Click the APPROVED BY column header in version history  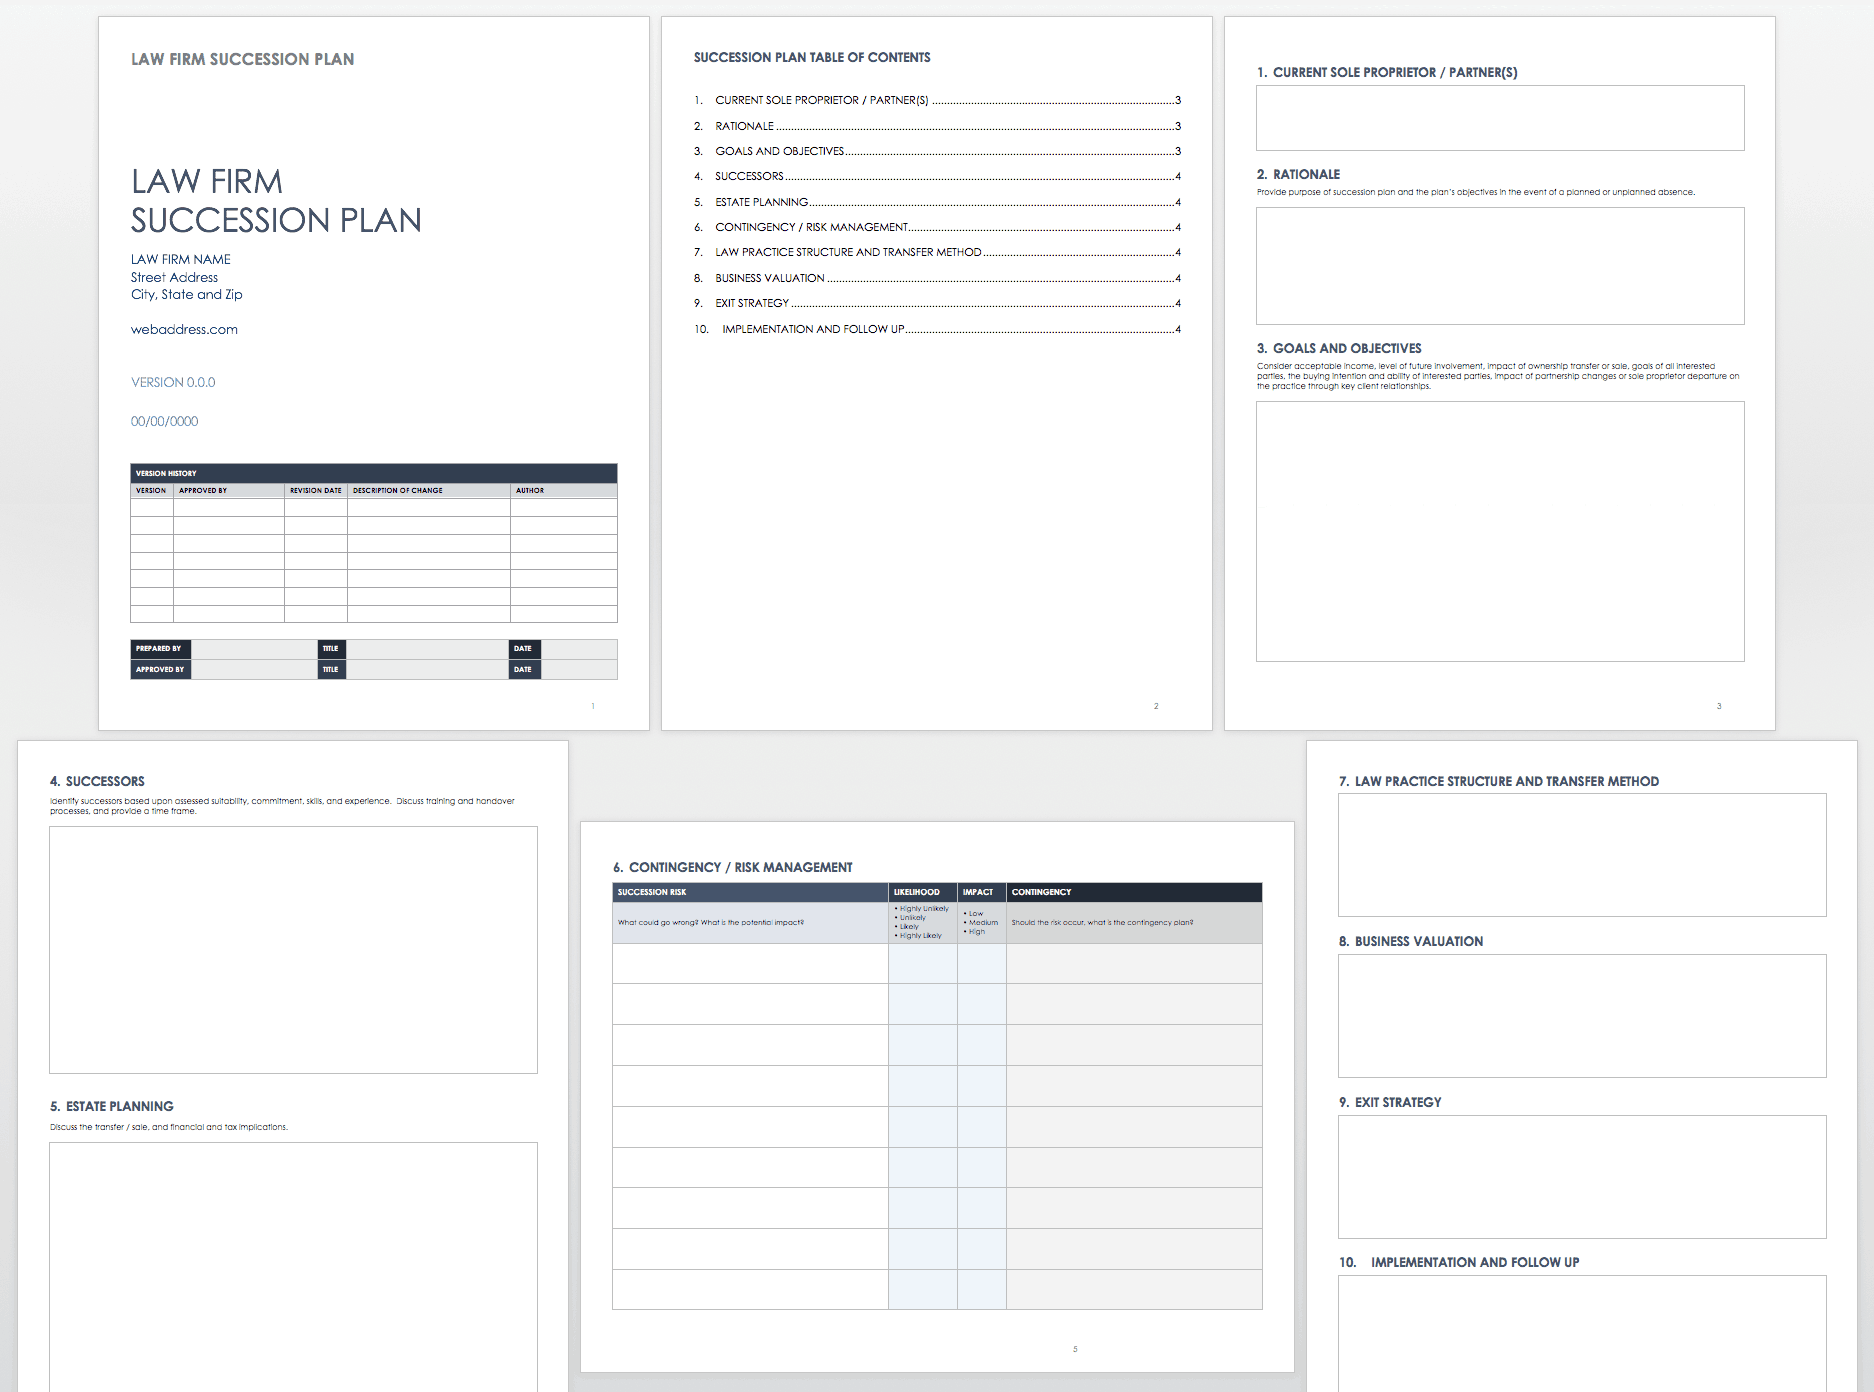tap(229, 490)
